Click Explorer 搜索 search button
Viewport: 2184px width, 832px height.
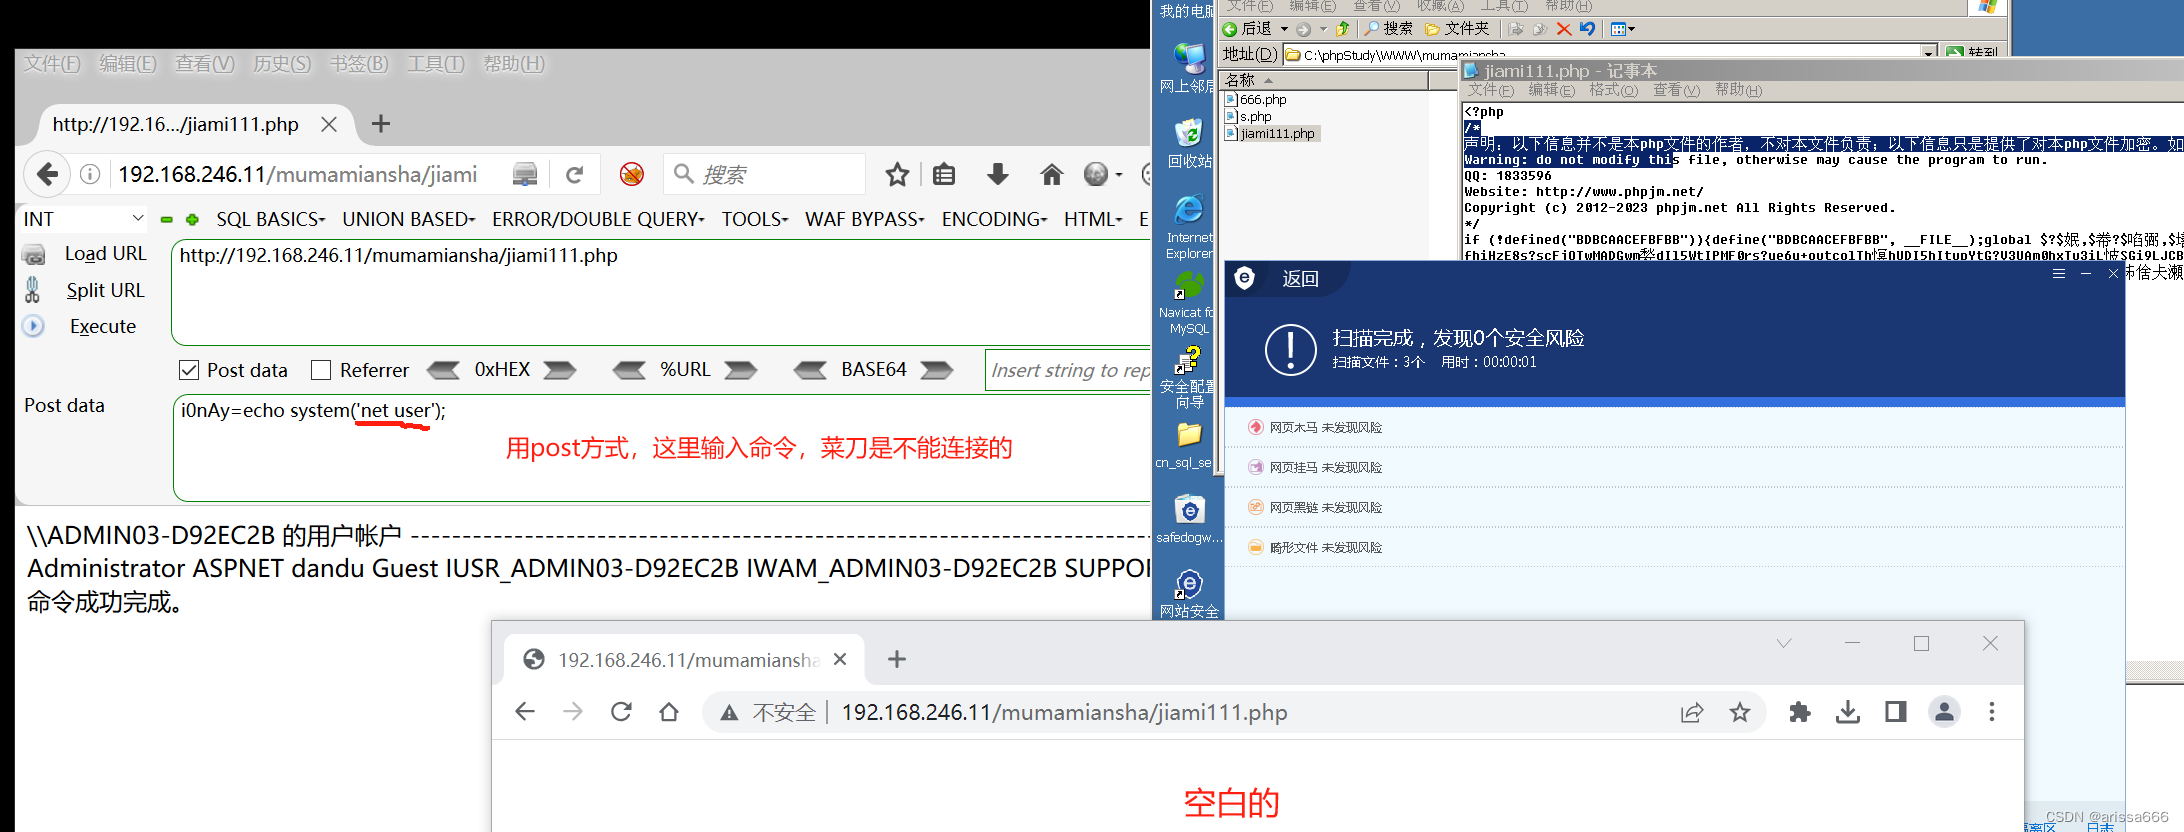point(1389,29)
